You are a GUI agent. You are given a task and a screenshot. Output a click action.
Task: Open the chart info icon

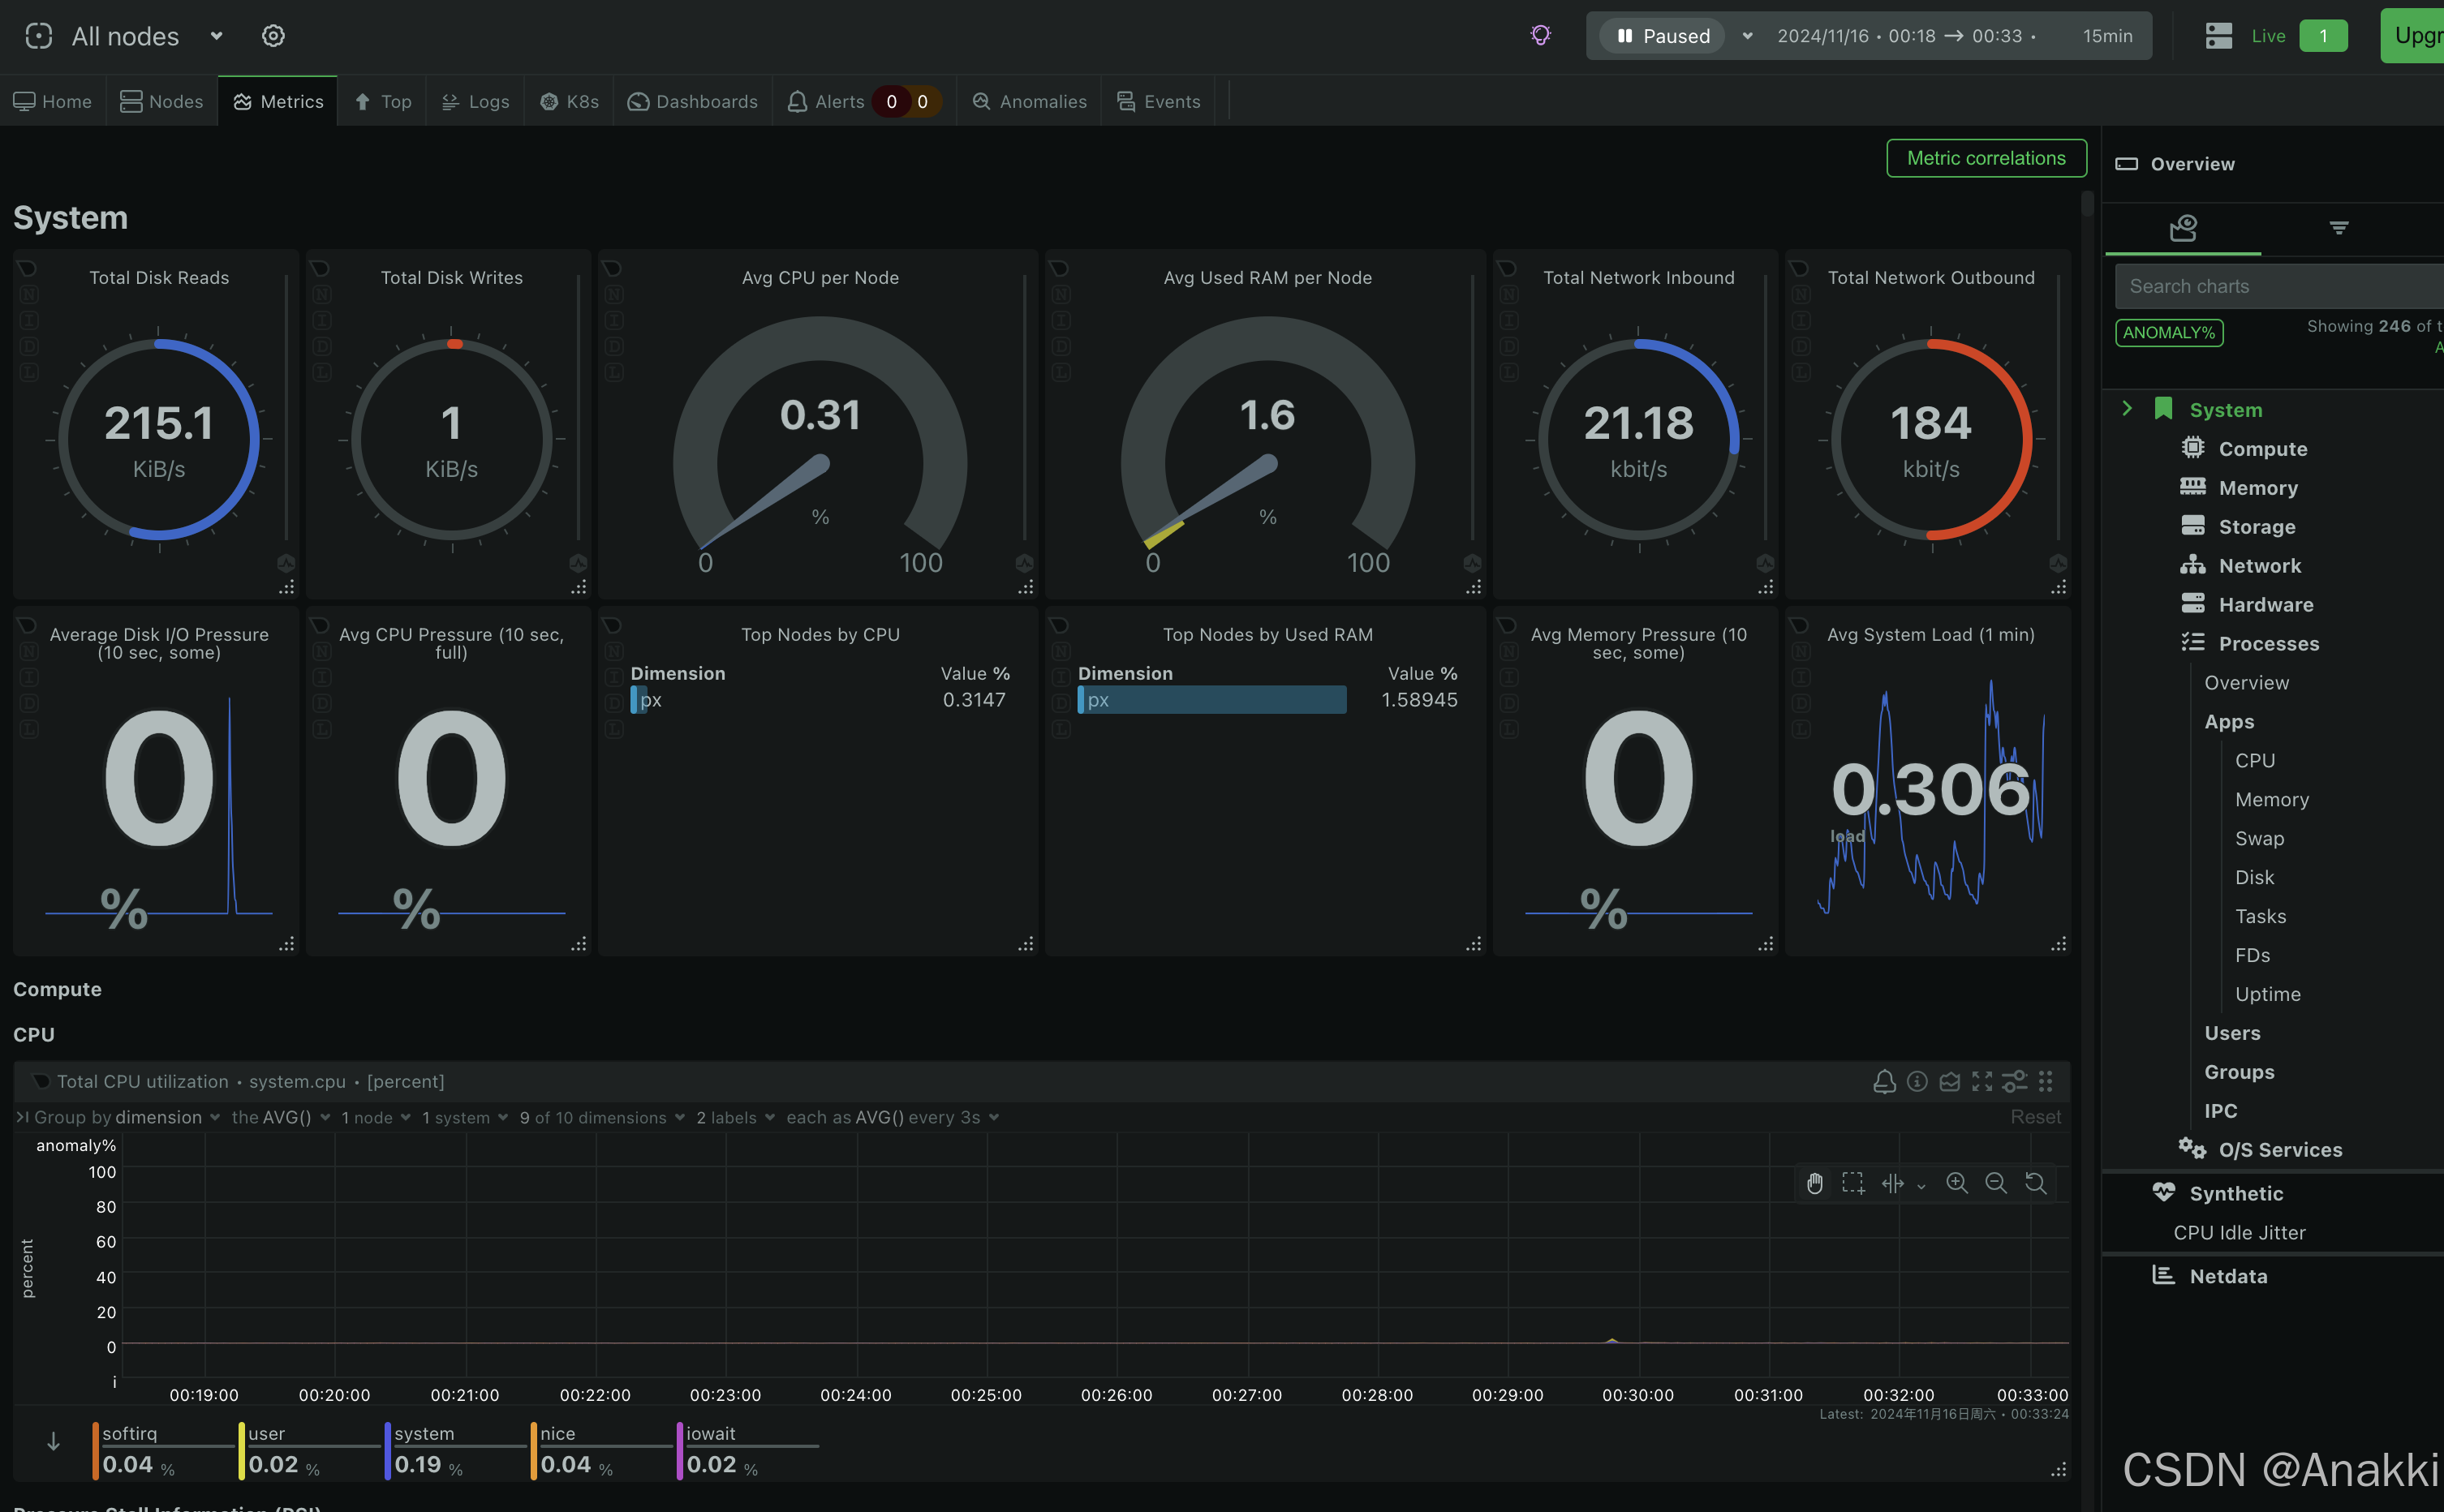pyautogui.click(x=1916, y=1081)
